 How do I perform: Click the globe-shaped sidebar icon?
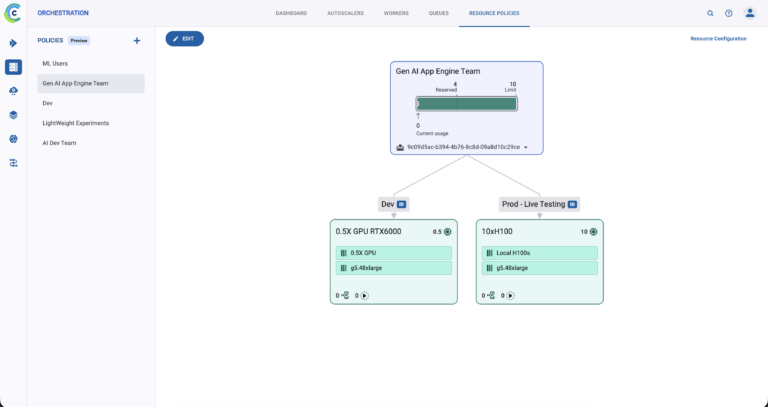click(13, 139)
